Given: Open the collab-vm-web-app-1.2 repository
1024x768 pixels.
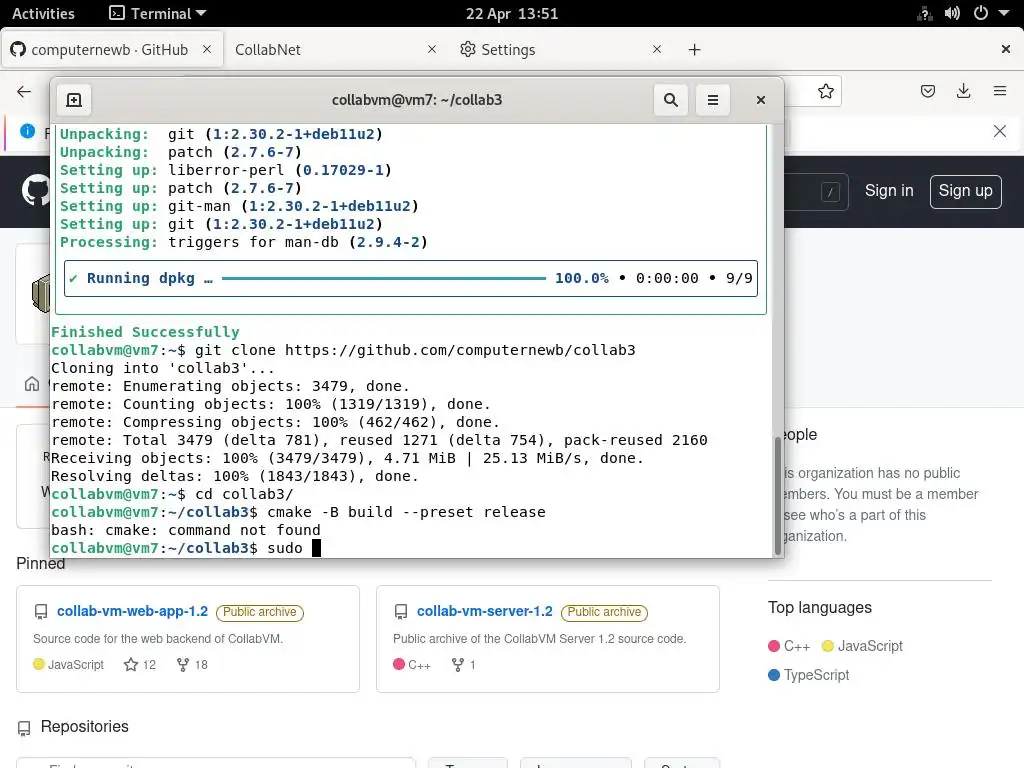Looking at the screenshot, I should 133,611.
